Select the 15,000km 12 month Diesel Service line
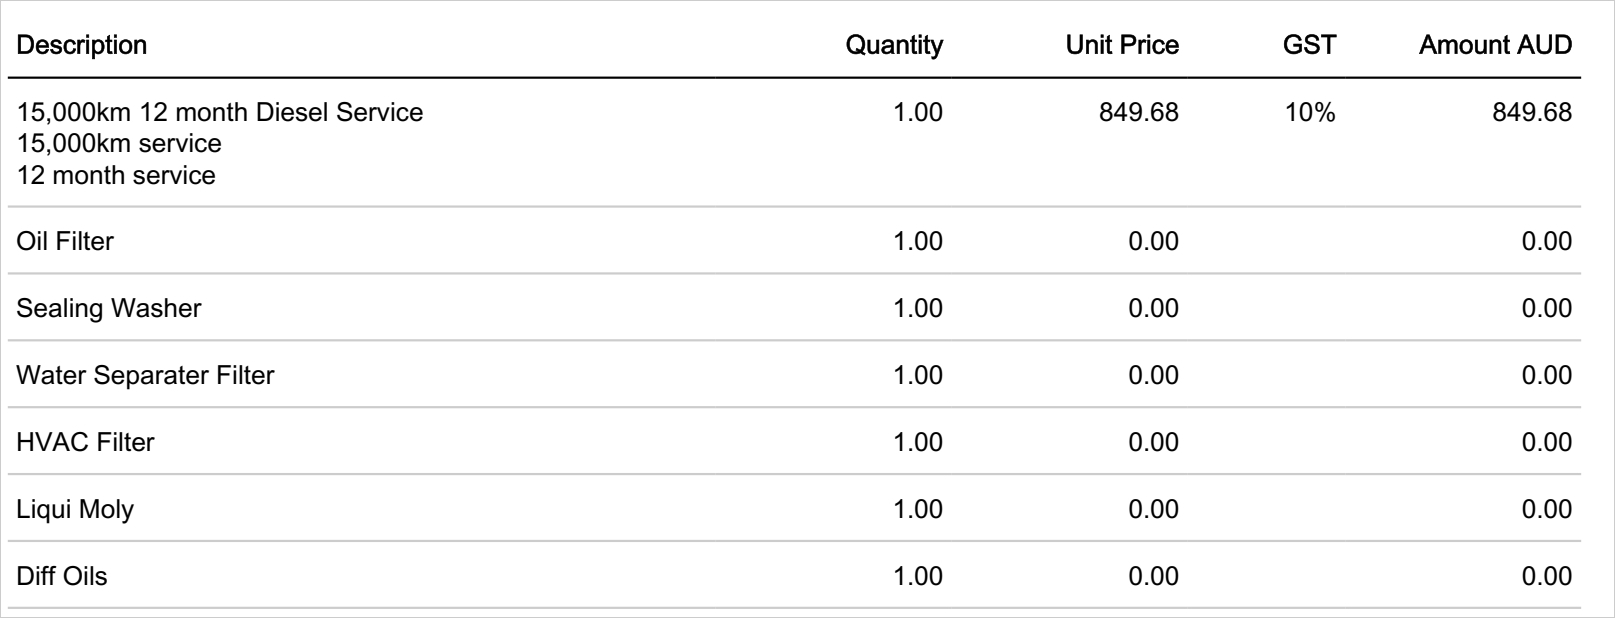 [x=220, y=112]
